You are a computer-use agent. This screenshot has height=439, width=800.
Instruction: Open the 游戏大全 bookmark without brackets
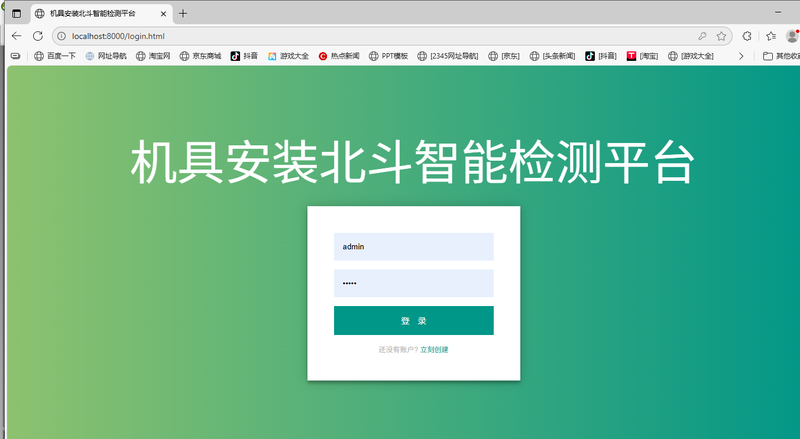pyautogui.click(x=288, y=56)
